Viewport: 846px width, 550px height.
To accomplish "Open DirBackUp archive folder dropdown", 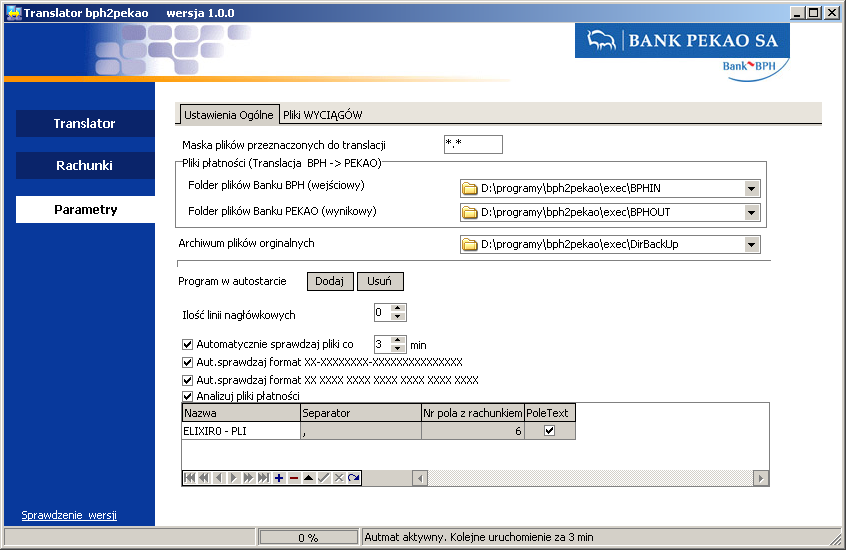I will click(x=751, y=245).
